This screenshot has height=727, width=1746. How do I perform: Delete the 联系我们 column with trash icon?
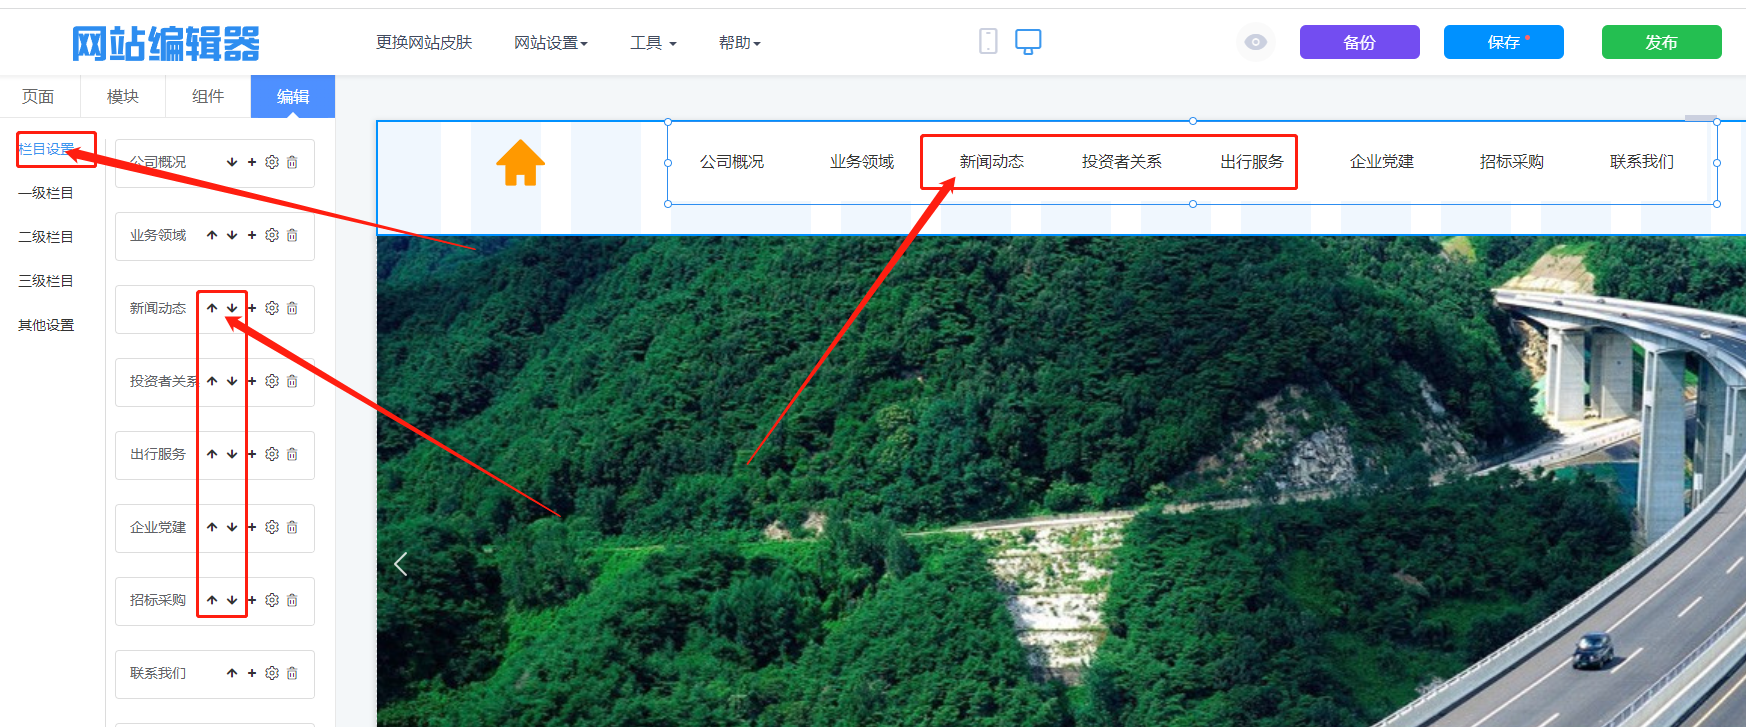(x=292, y=673)
